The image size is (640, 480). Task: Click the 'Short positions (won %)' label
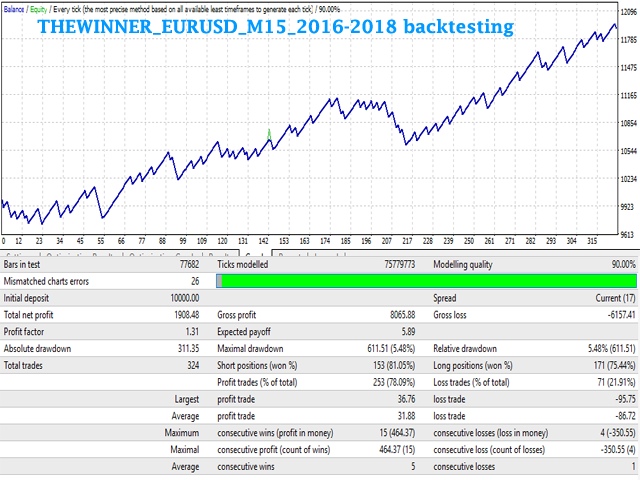257,366
